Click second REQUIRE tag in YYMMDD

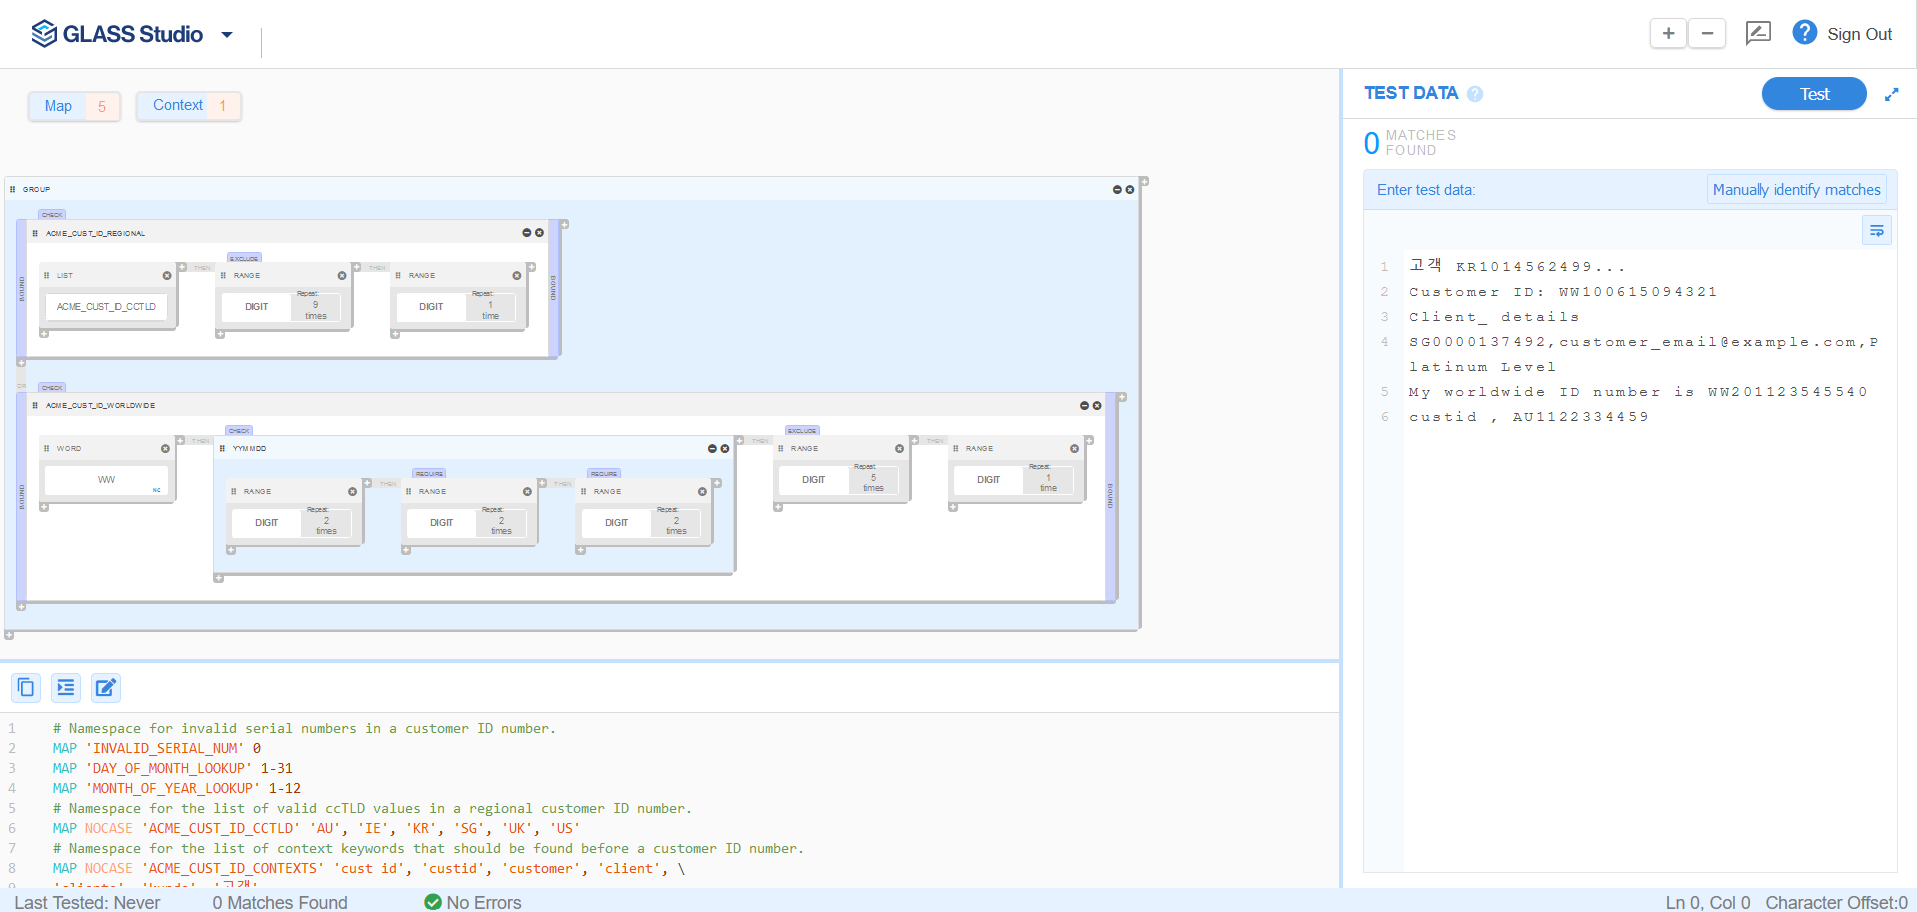604,473
